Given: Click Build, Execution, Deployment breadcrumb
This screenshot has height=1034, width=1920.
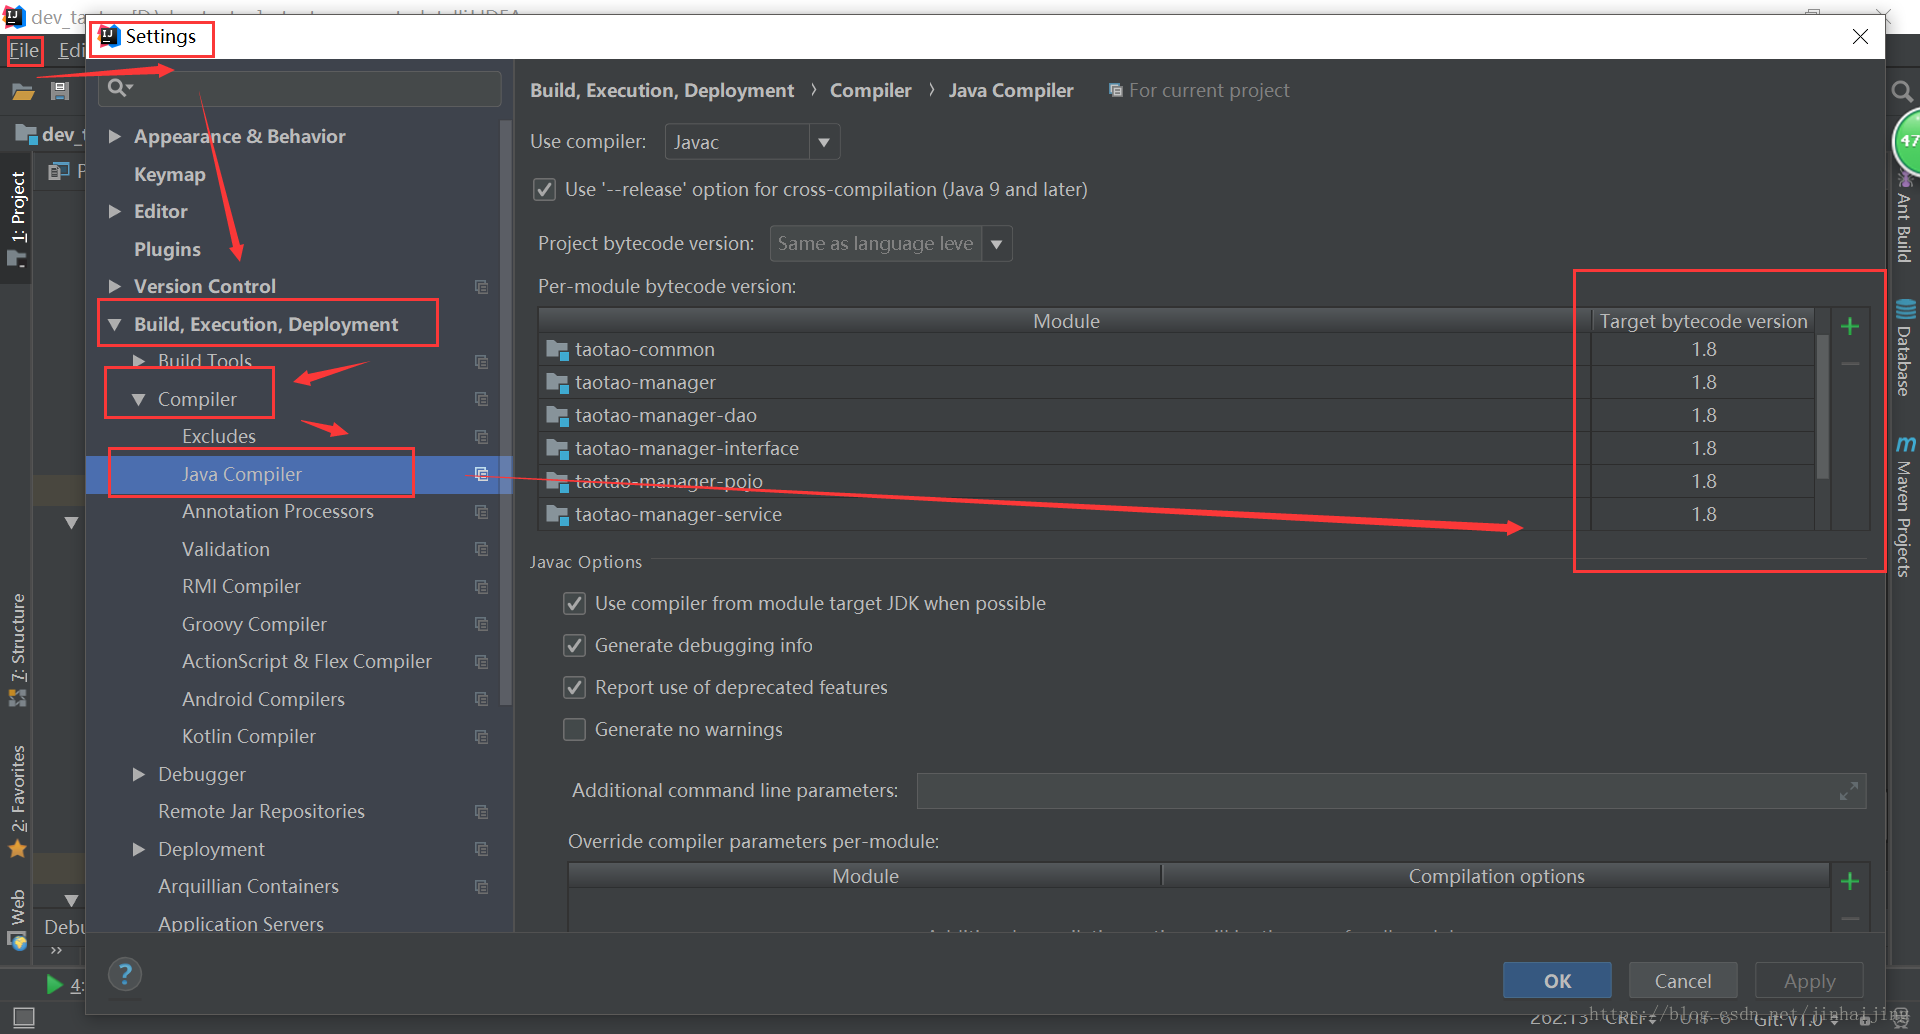Looking at the screenshot, I should [x=662, y=91].
